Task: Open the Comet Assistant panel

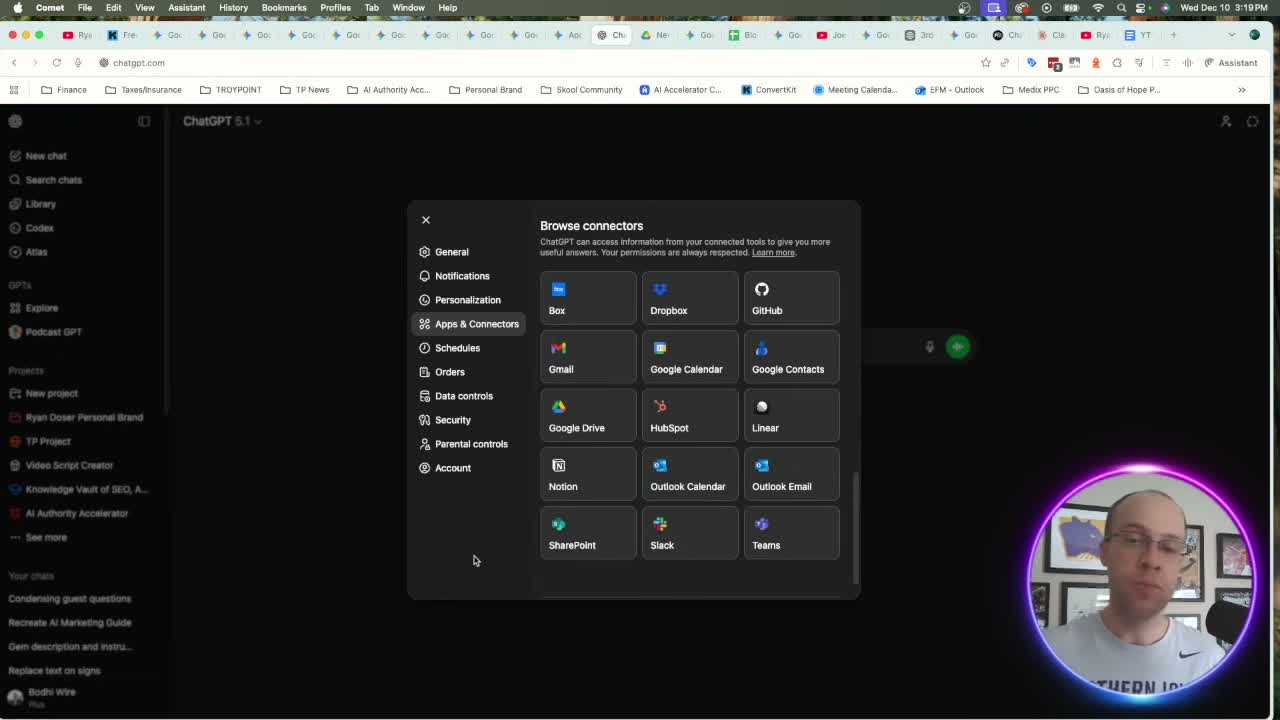Action: coord(1230,63)
